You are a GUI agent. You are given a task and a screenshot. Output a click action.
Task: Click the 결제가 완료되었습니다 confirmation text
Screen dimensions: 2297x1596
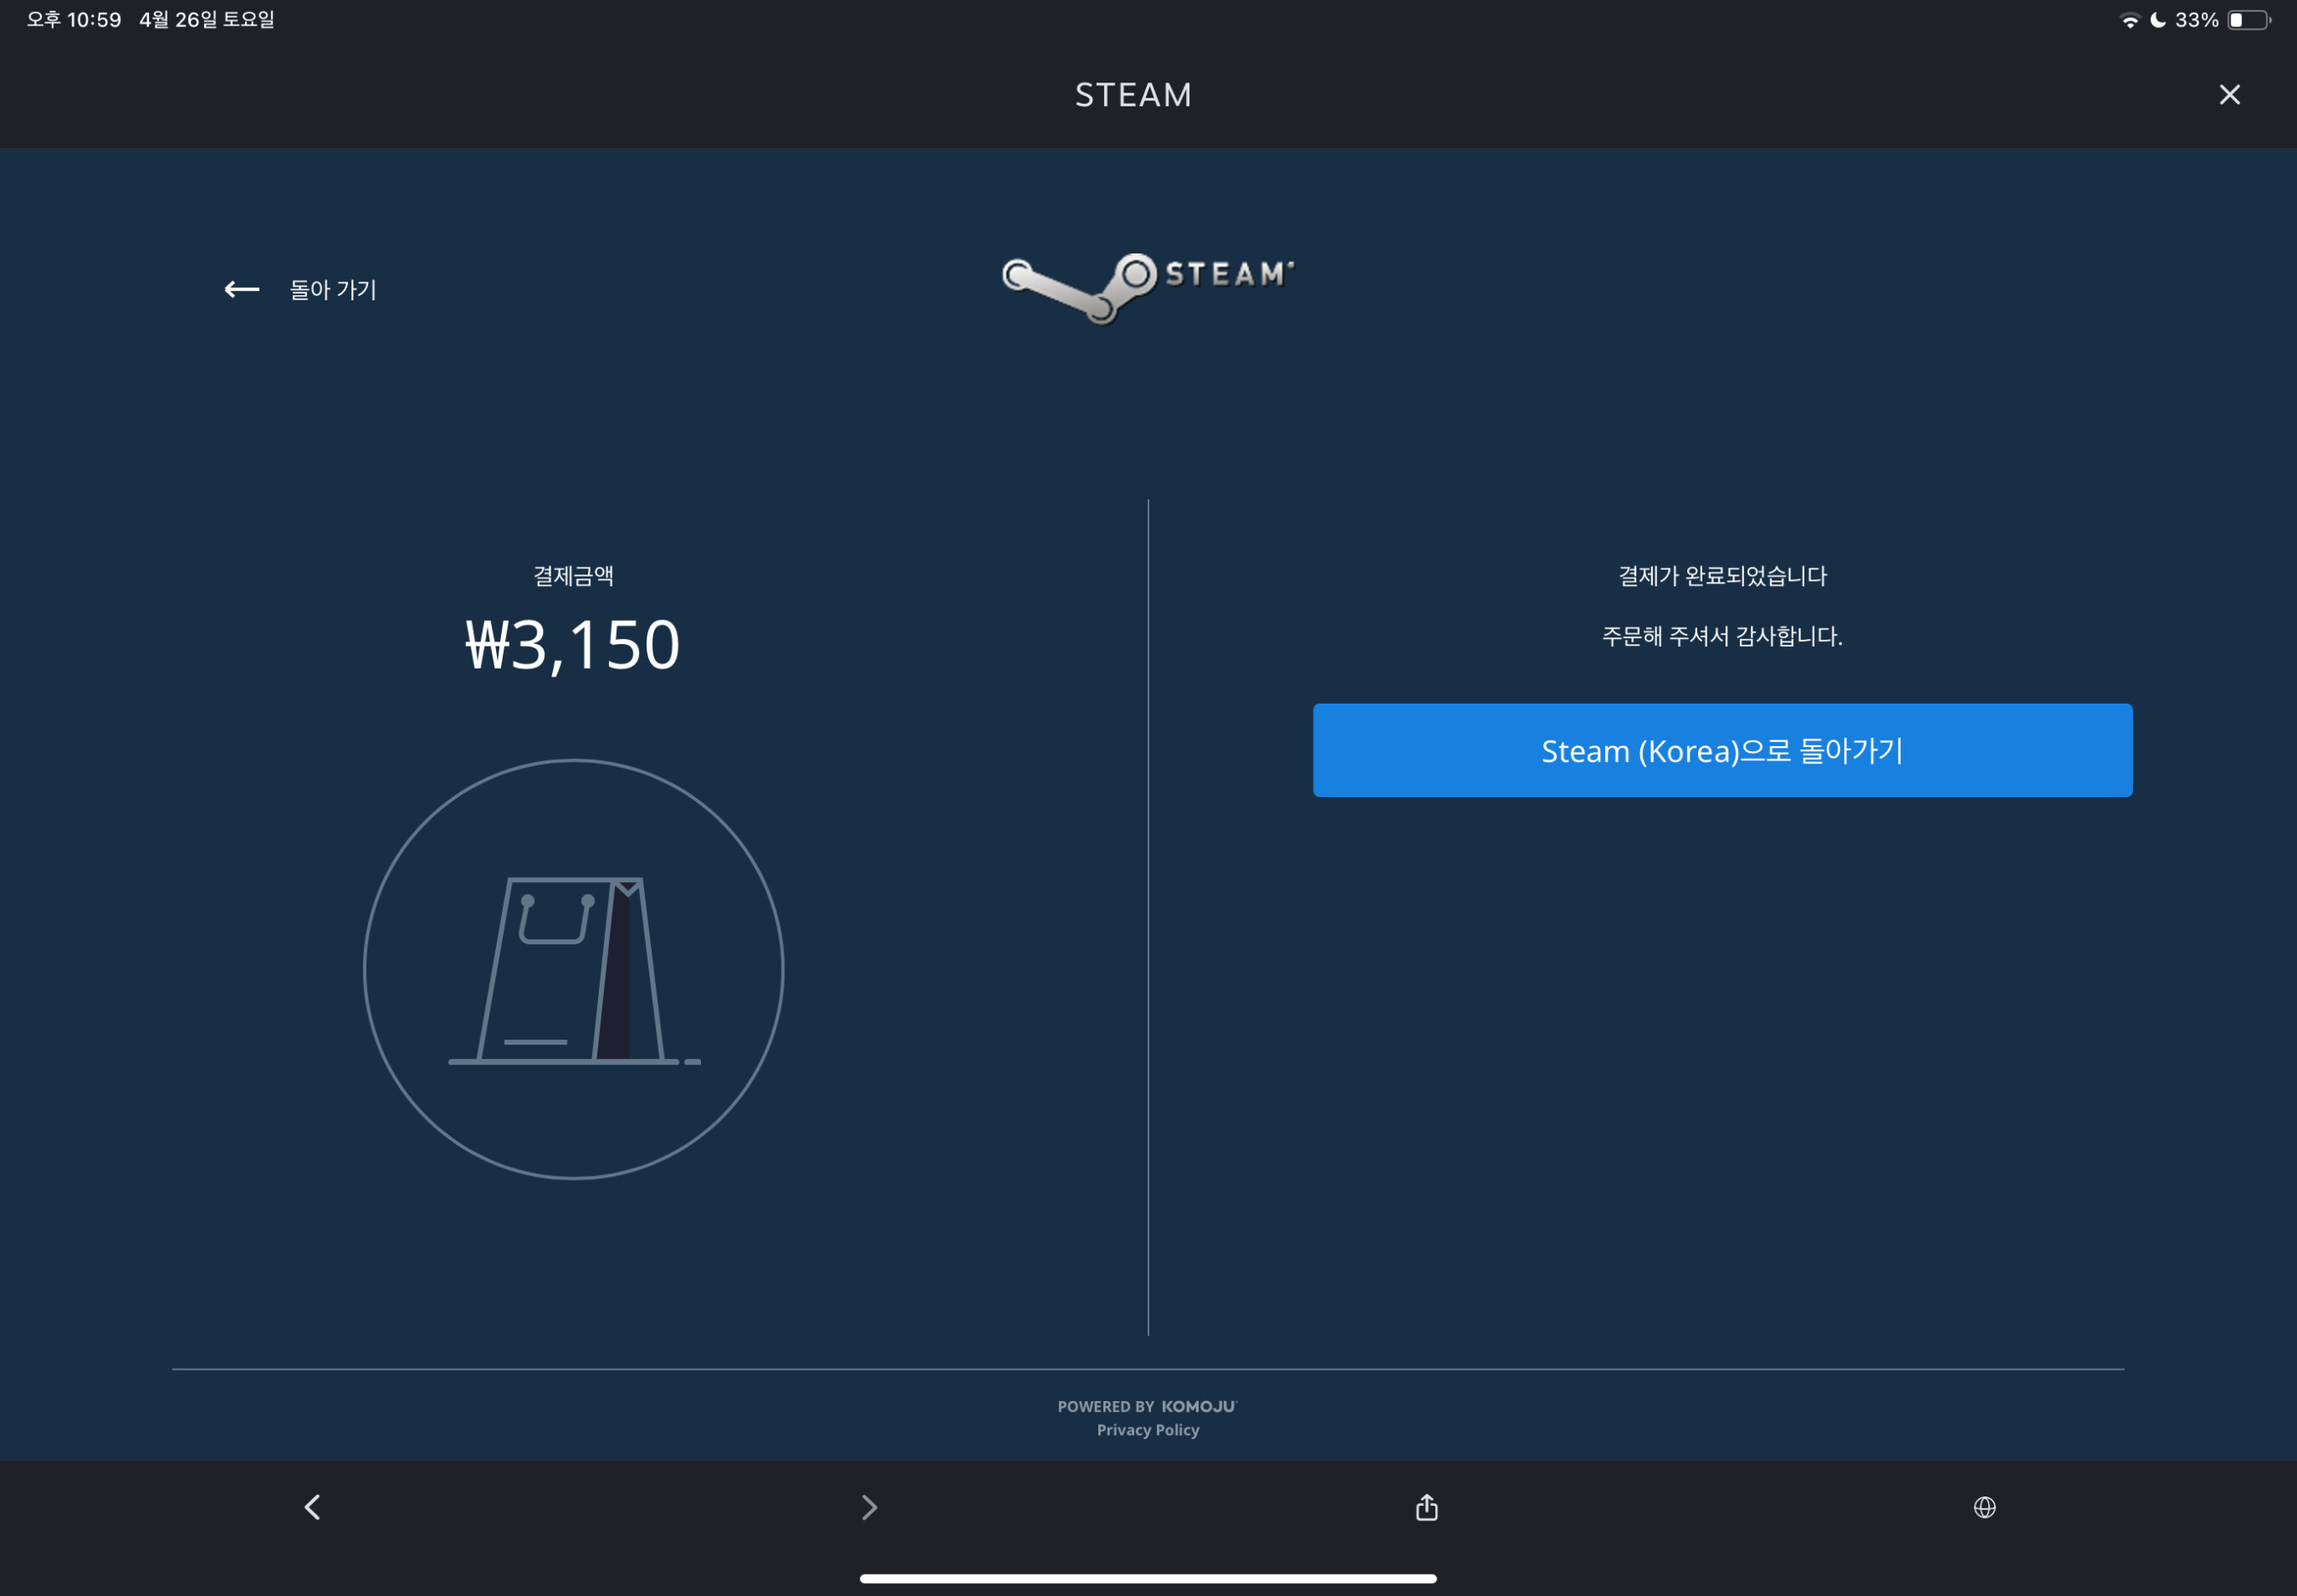coord(1722,576)
